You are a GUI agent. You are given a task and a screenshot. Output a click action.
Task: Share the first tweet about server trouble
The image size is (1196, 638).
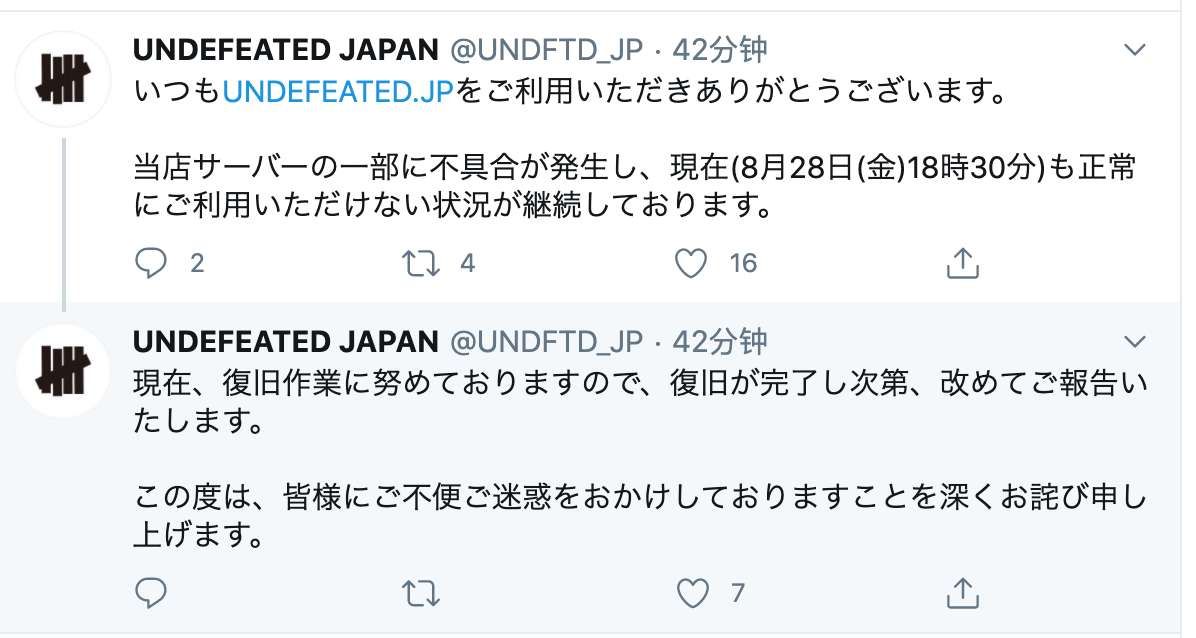pos(961,263)
